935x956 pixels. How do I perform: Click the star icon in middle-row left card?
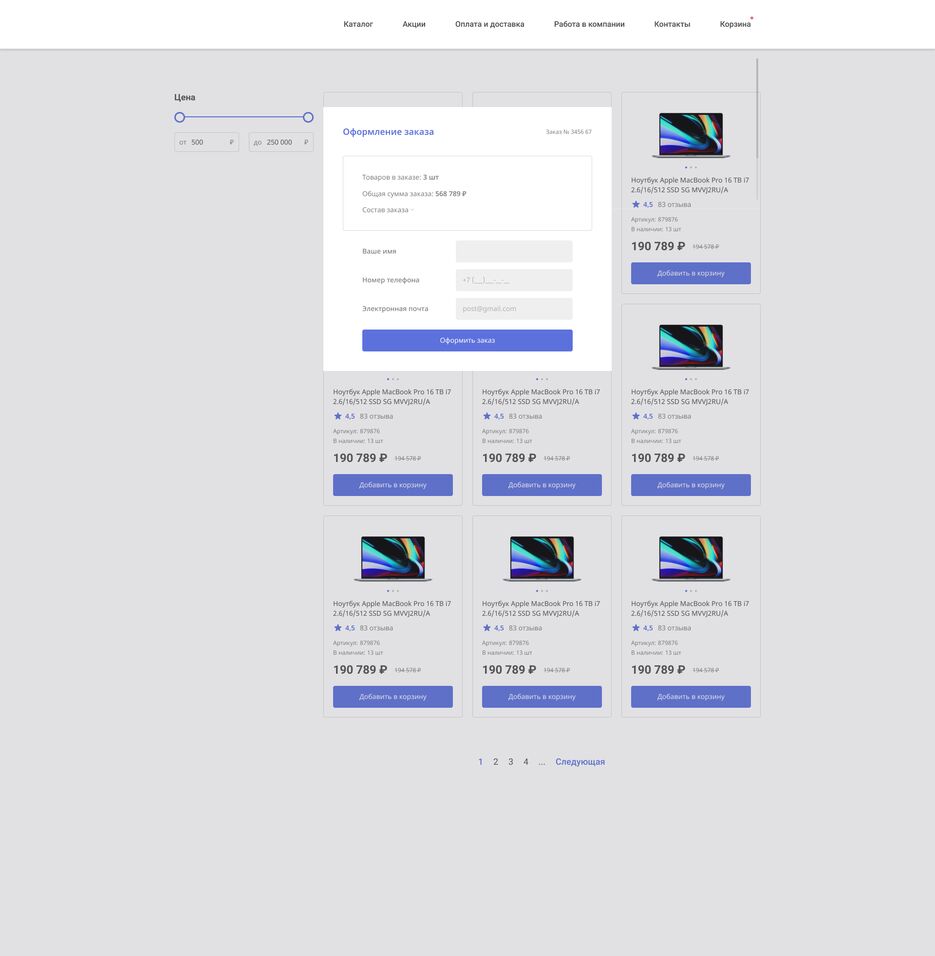pyautogui.click(x=338, y=416)
